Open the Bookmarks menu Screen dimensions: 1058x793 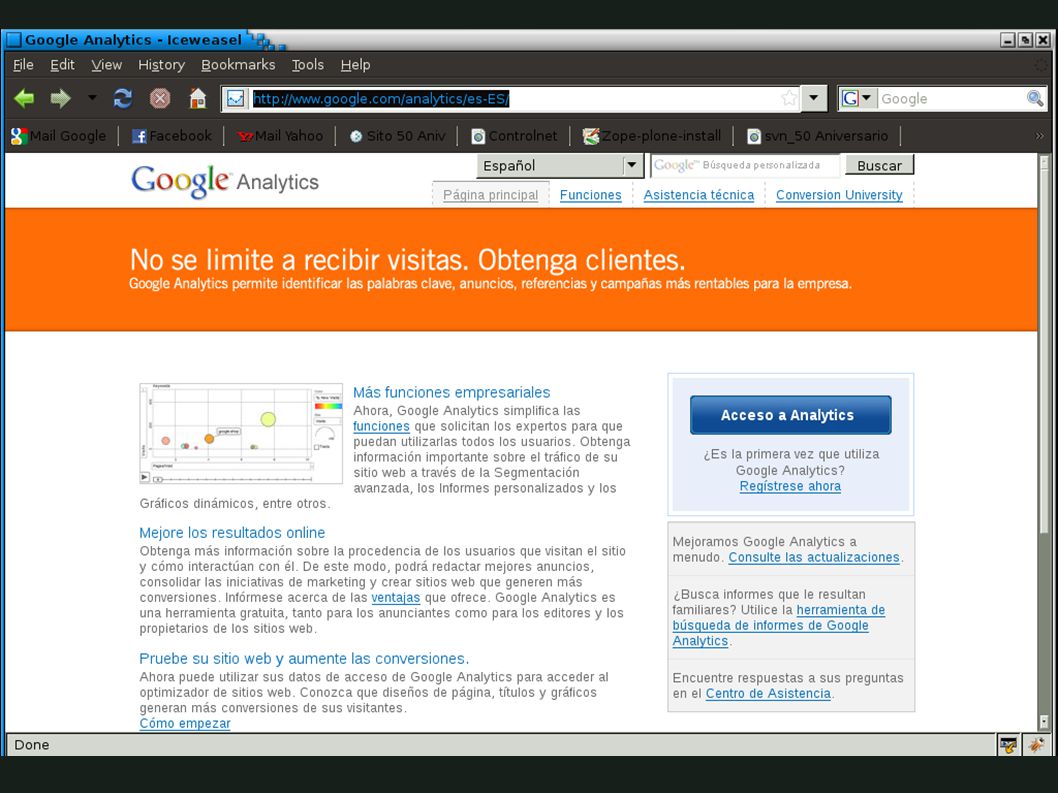coord(238,65)
